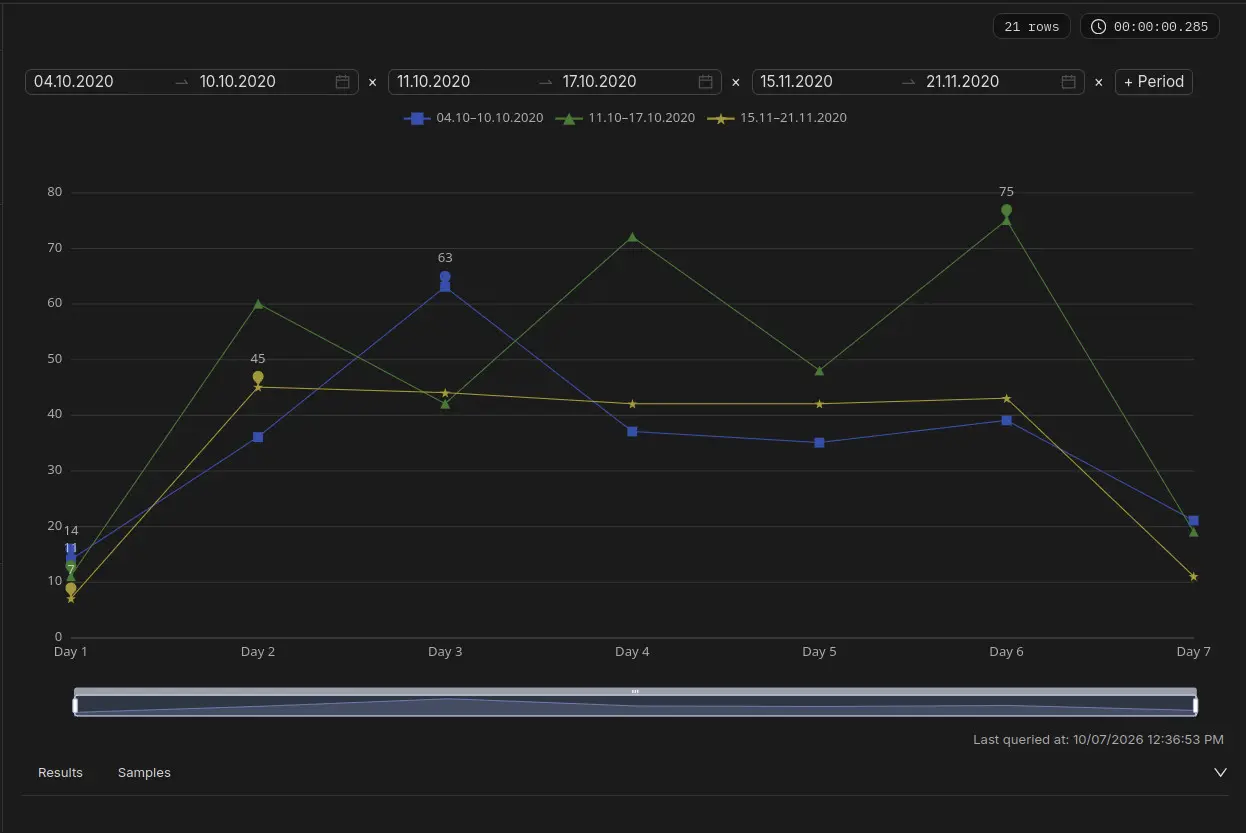This screenshot has width=1246, height=833.
Task: Remove the 11.10.2020–17.10.2020 period with its ×
Action: tap(736, 82)
